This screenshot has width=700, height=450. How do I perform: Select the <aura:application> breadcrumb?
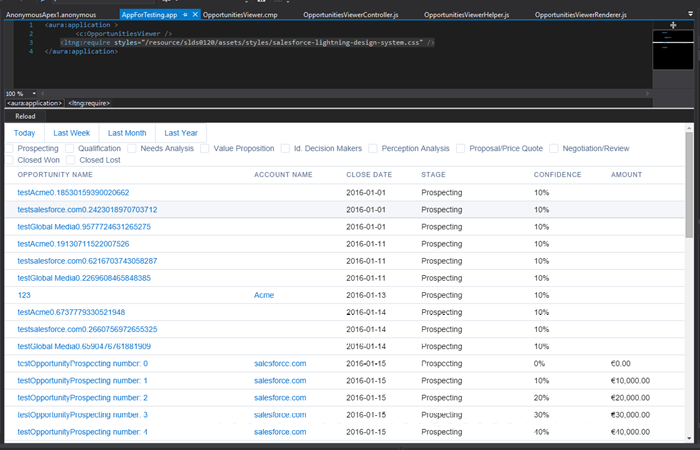[34, 103]
